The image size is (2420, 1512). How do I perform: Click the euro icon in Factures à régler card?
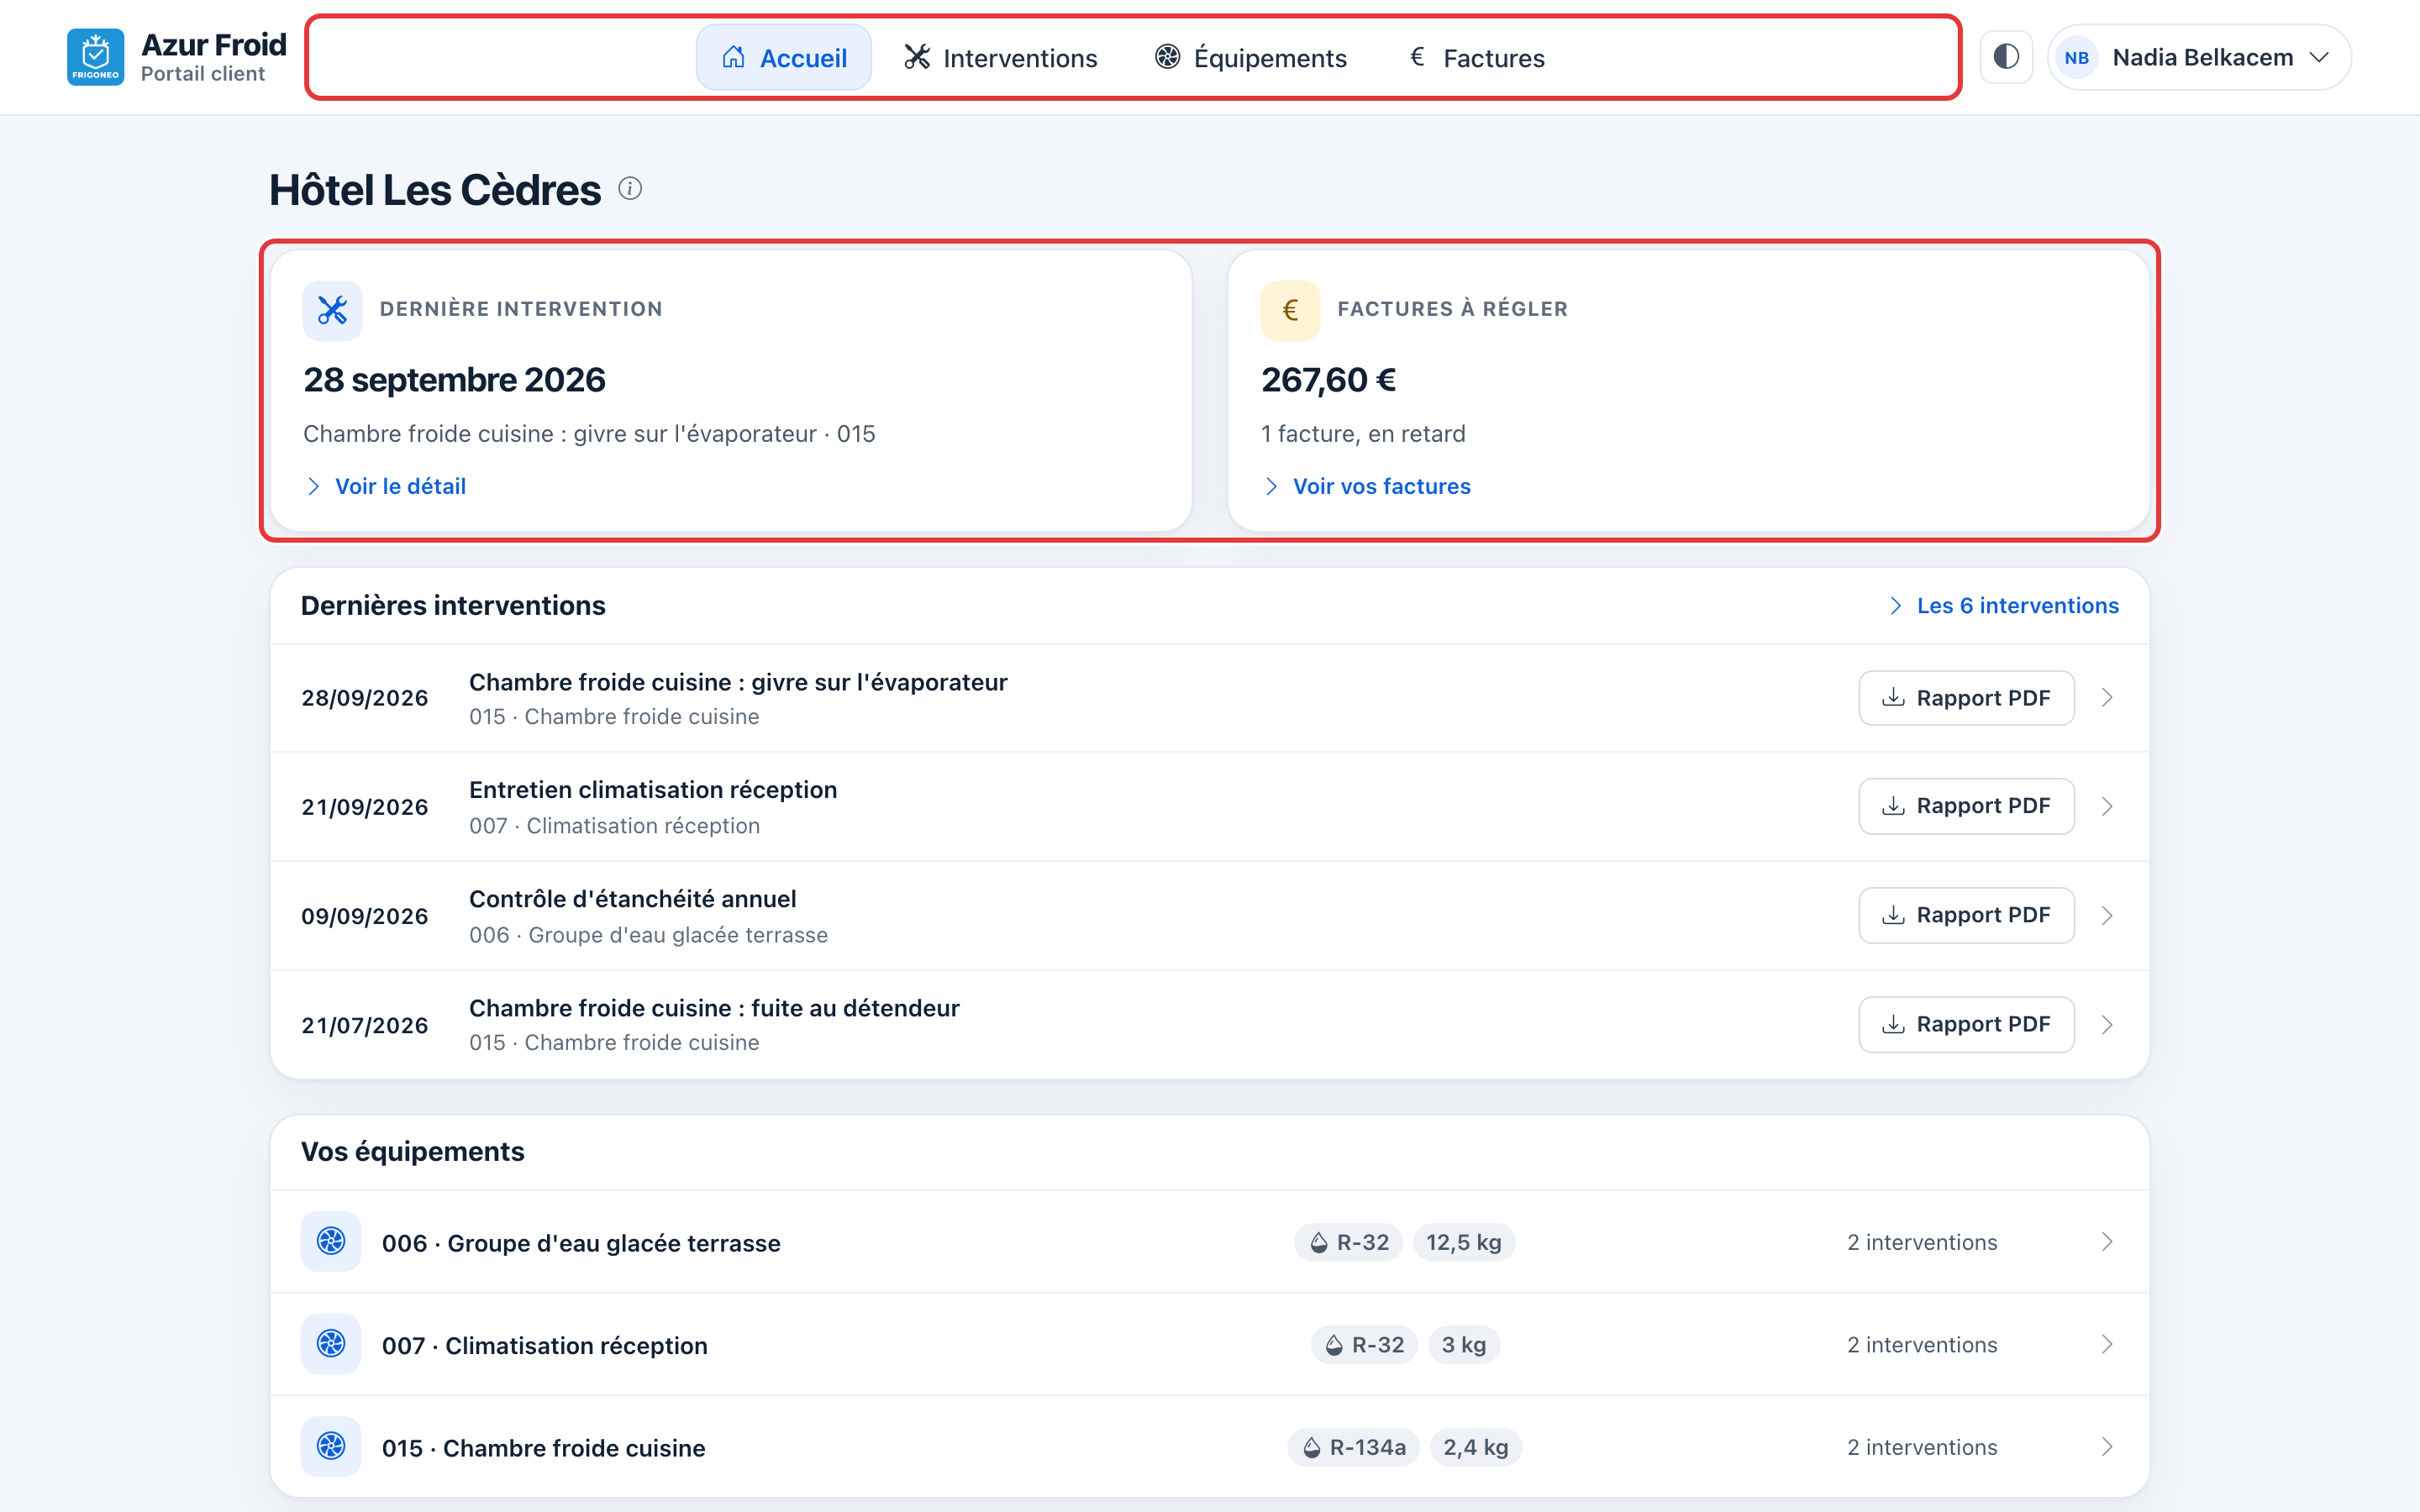click(1290, 310)
